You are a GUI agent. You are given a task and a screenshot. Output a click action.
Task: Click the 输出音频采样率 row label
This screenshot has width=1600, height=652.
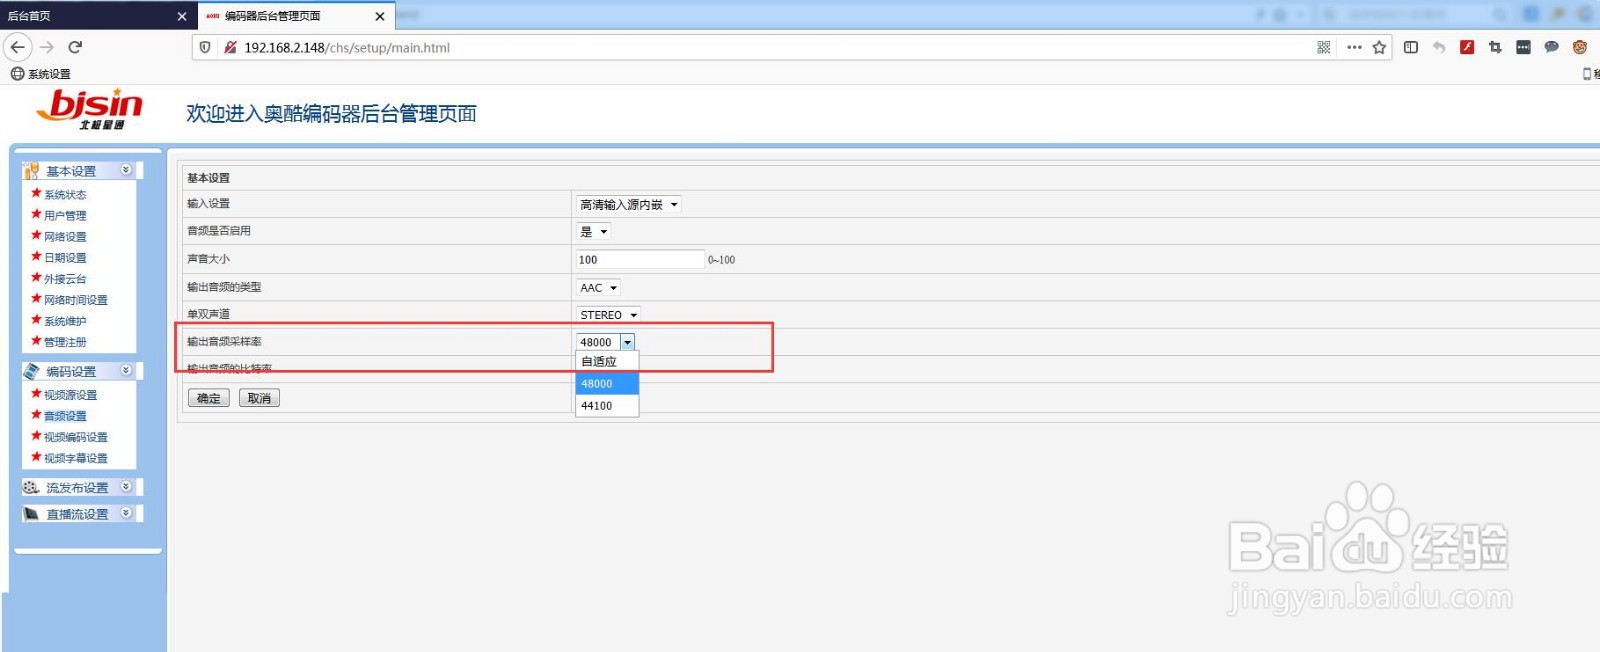click(x=225, y=342)
